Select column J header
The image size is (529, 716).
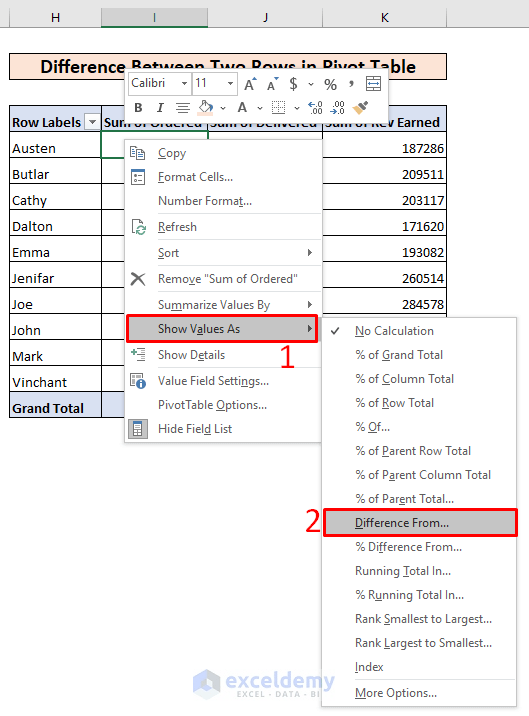point(265,18)
